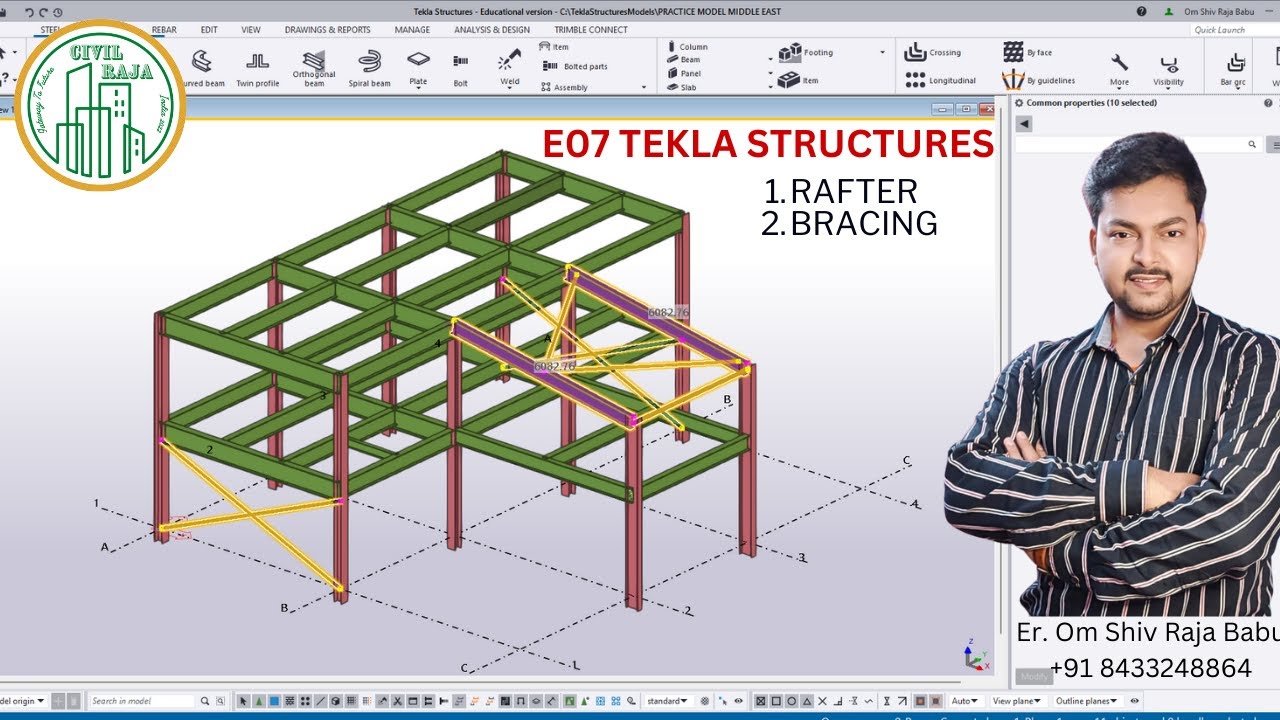Select the By guidelines rebar tool
Screen dimensions: 1280x720
point(1040,80)
